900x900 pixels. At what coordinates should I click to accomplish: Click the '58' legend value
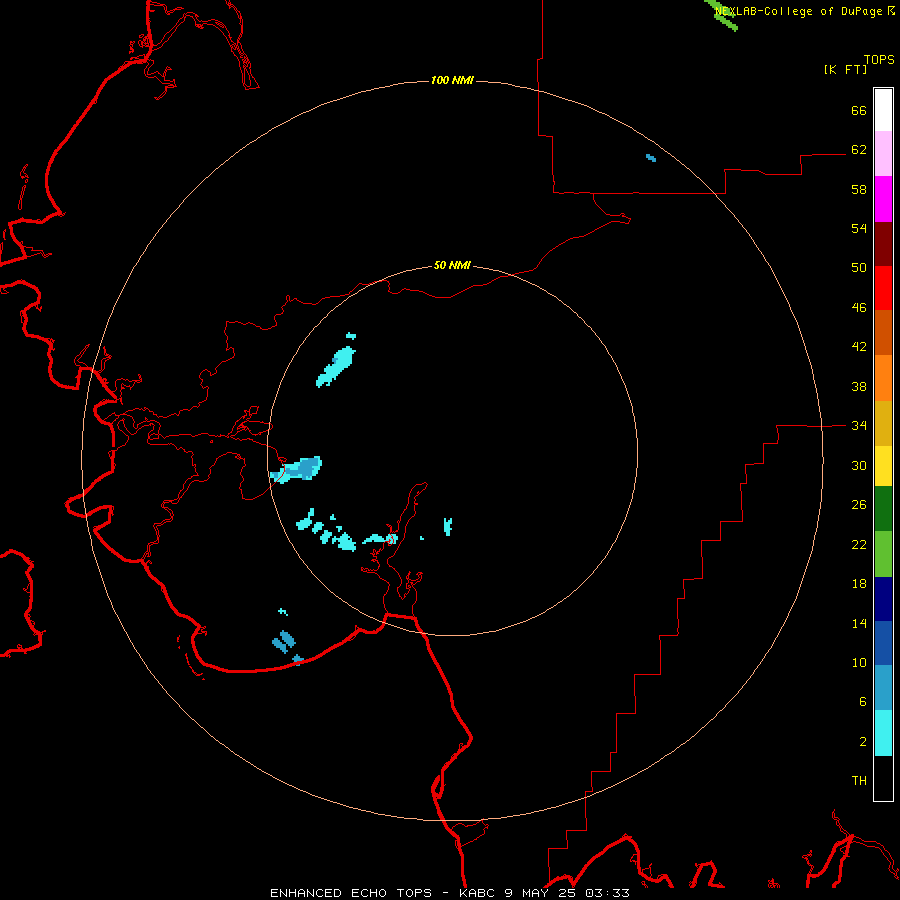[859, 189]
